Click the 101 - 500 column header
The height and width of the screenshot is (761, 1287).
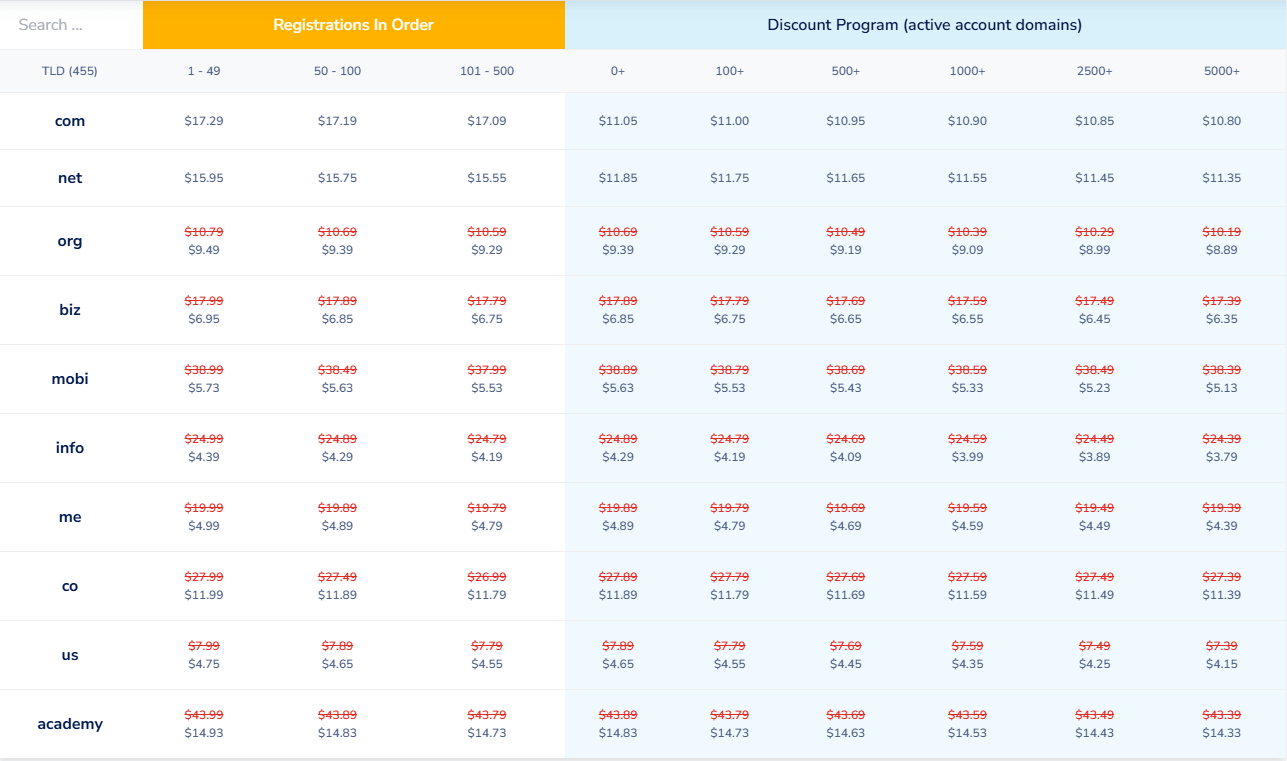487,71
